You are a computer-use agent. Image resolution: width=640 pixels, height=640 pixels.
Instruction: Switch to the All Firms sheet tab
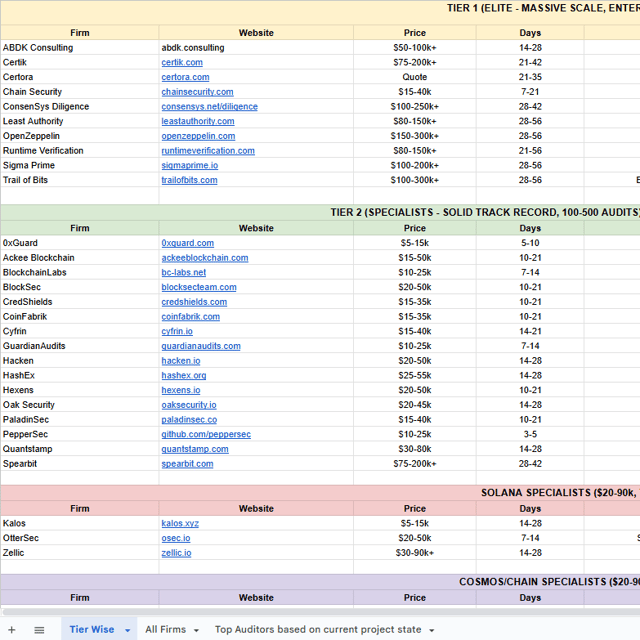[x=165, y=630]
